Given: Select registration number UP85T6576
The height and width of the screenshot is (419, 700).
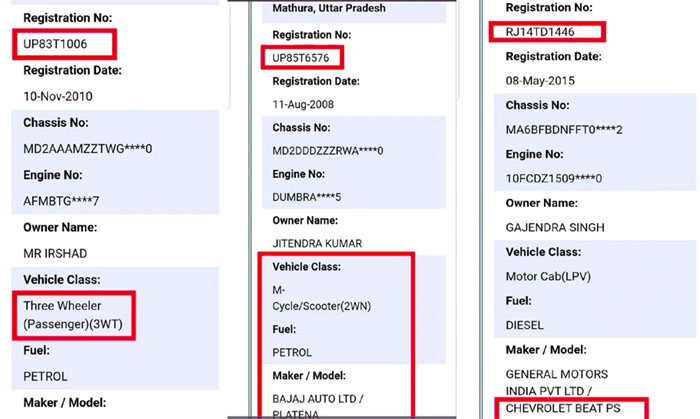Looking at the screenshot, I should (300, 58).
